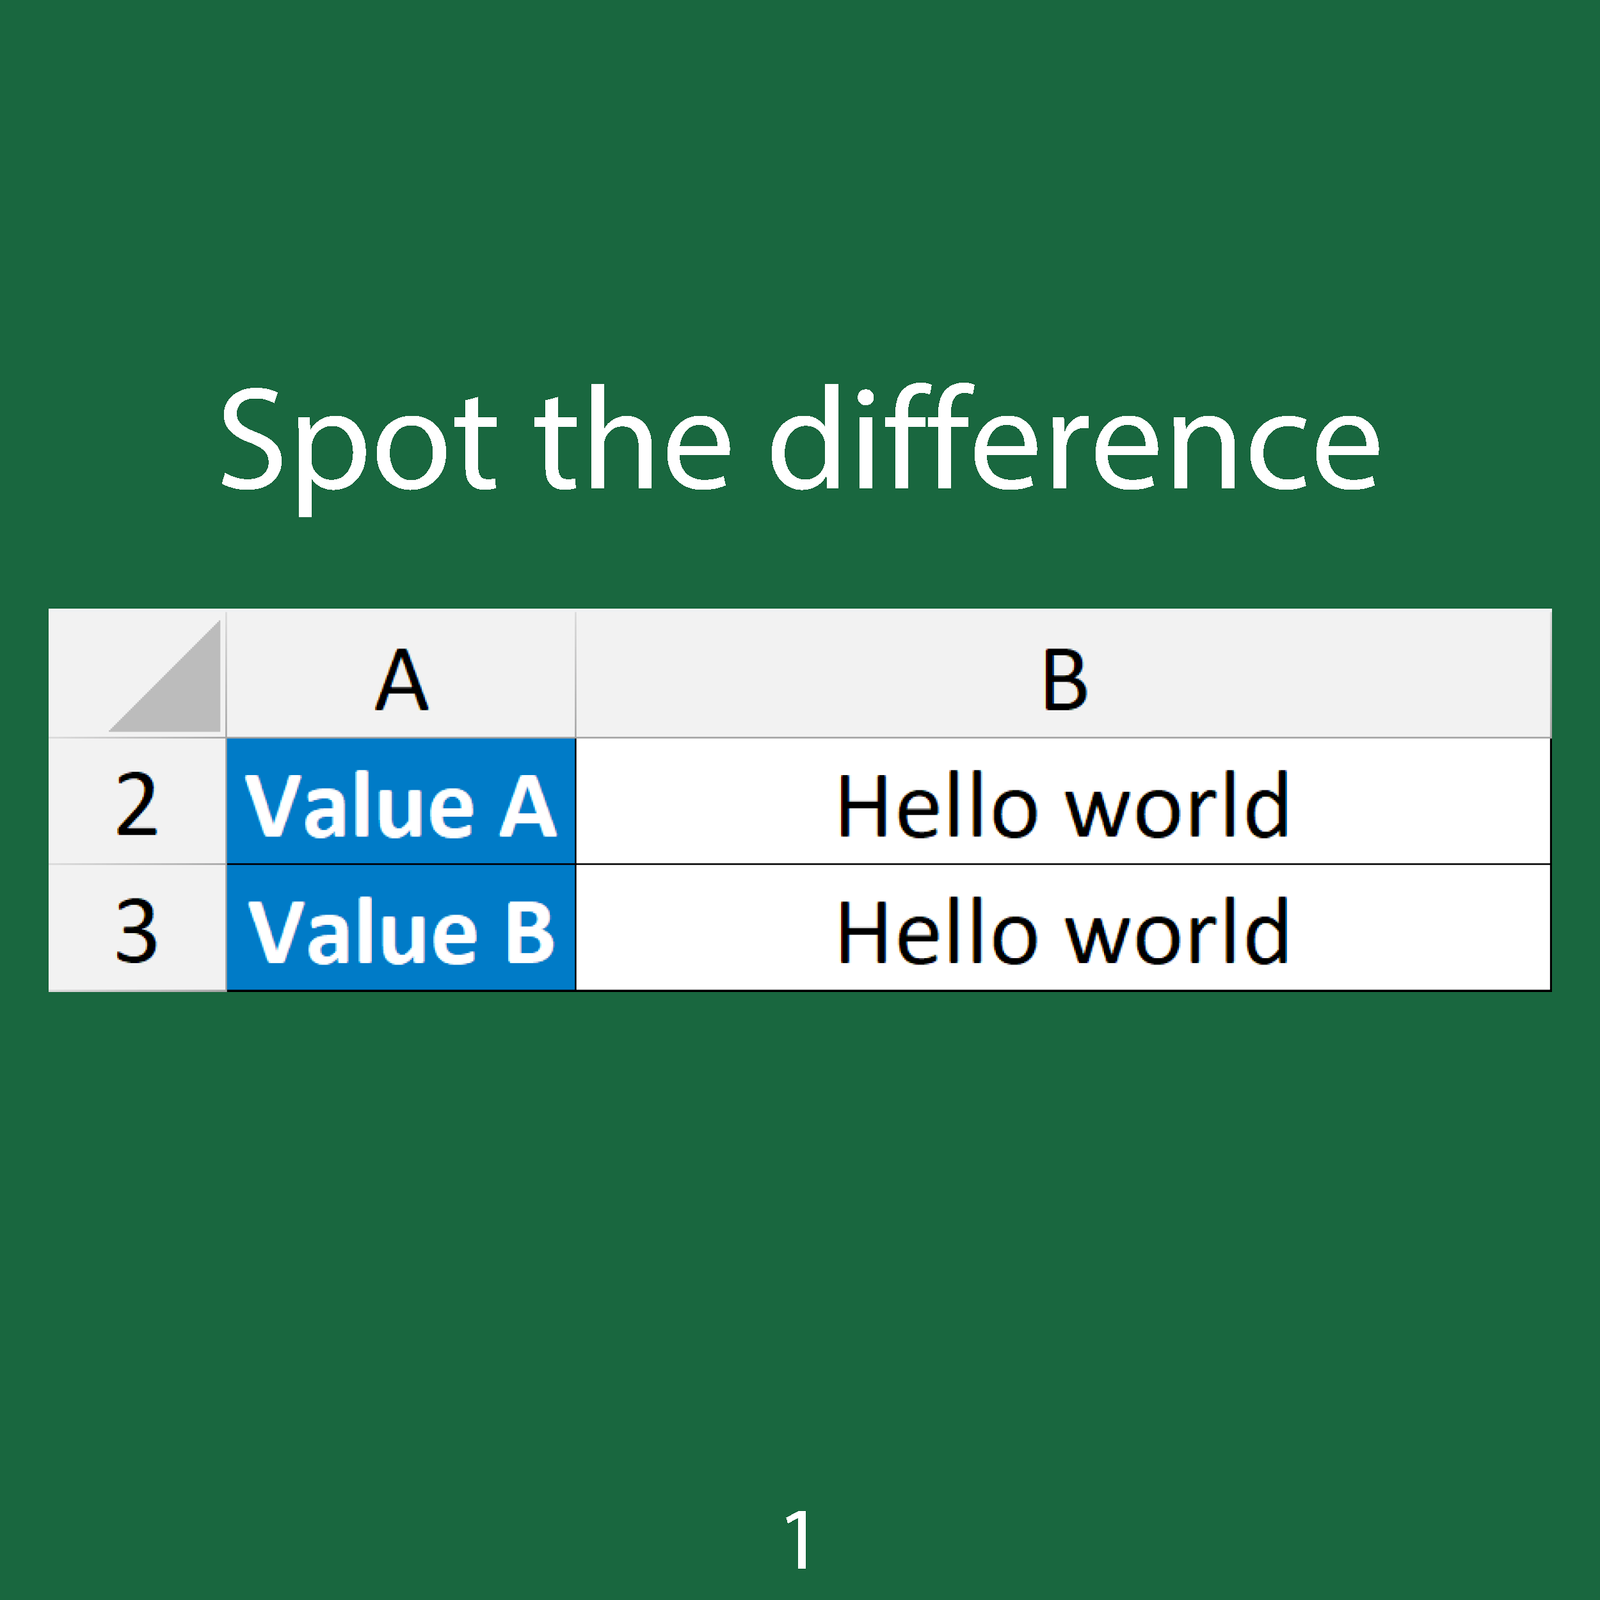Click the blue Value A cell

[x=401, y=803]
